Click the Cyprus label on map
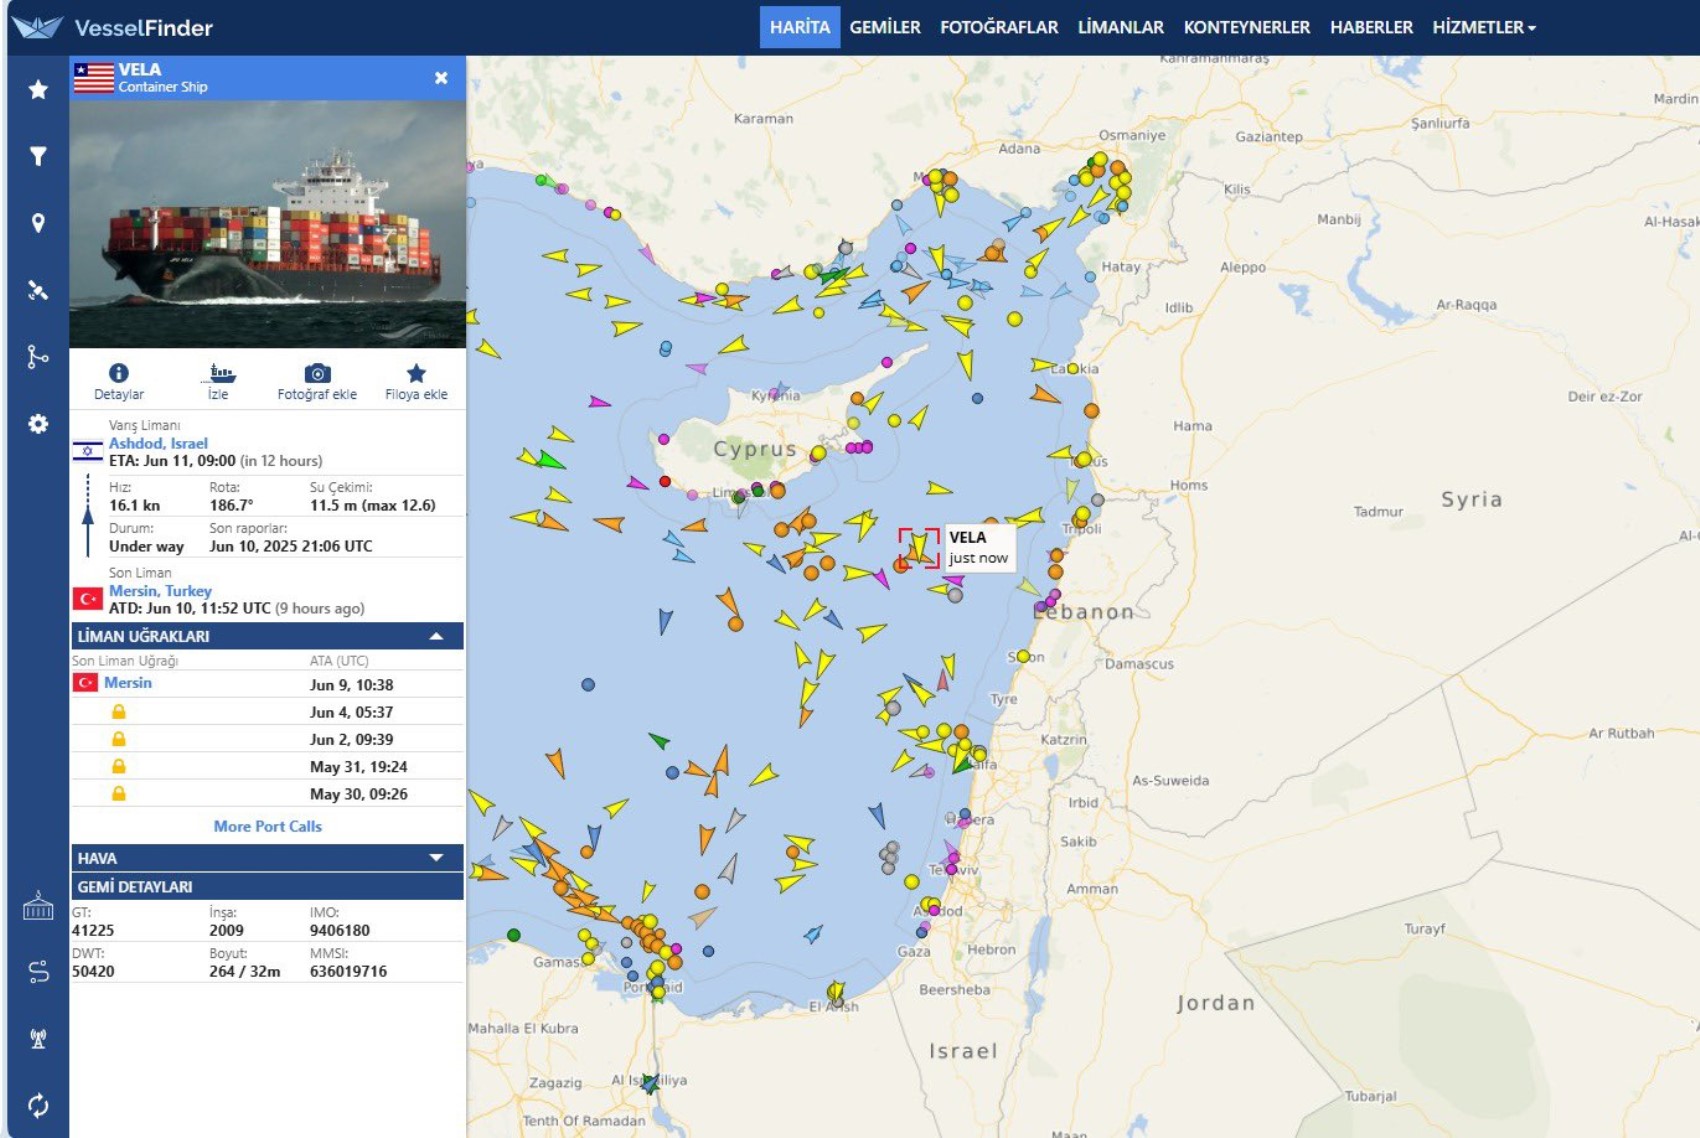The height and width of the screenshot is (1138, 1700). 755,449
